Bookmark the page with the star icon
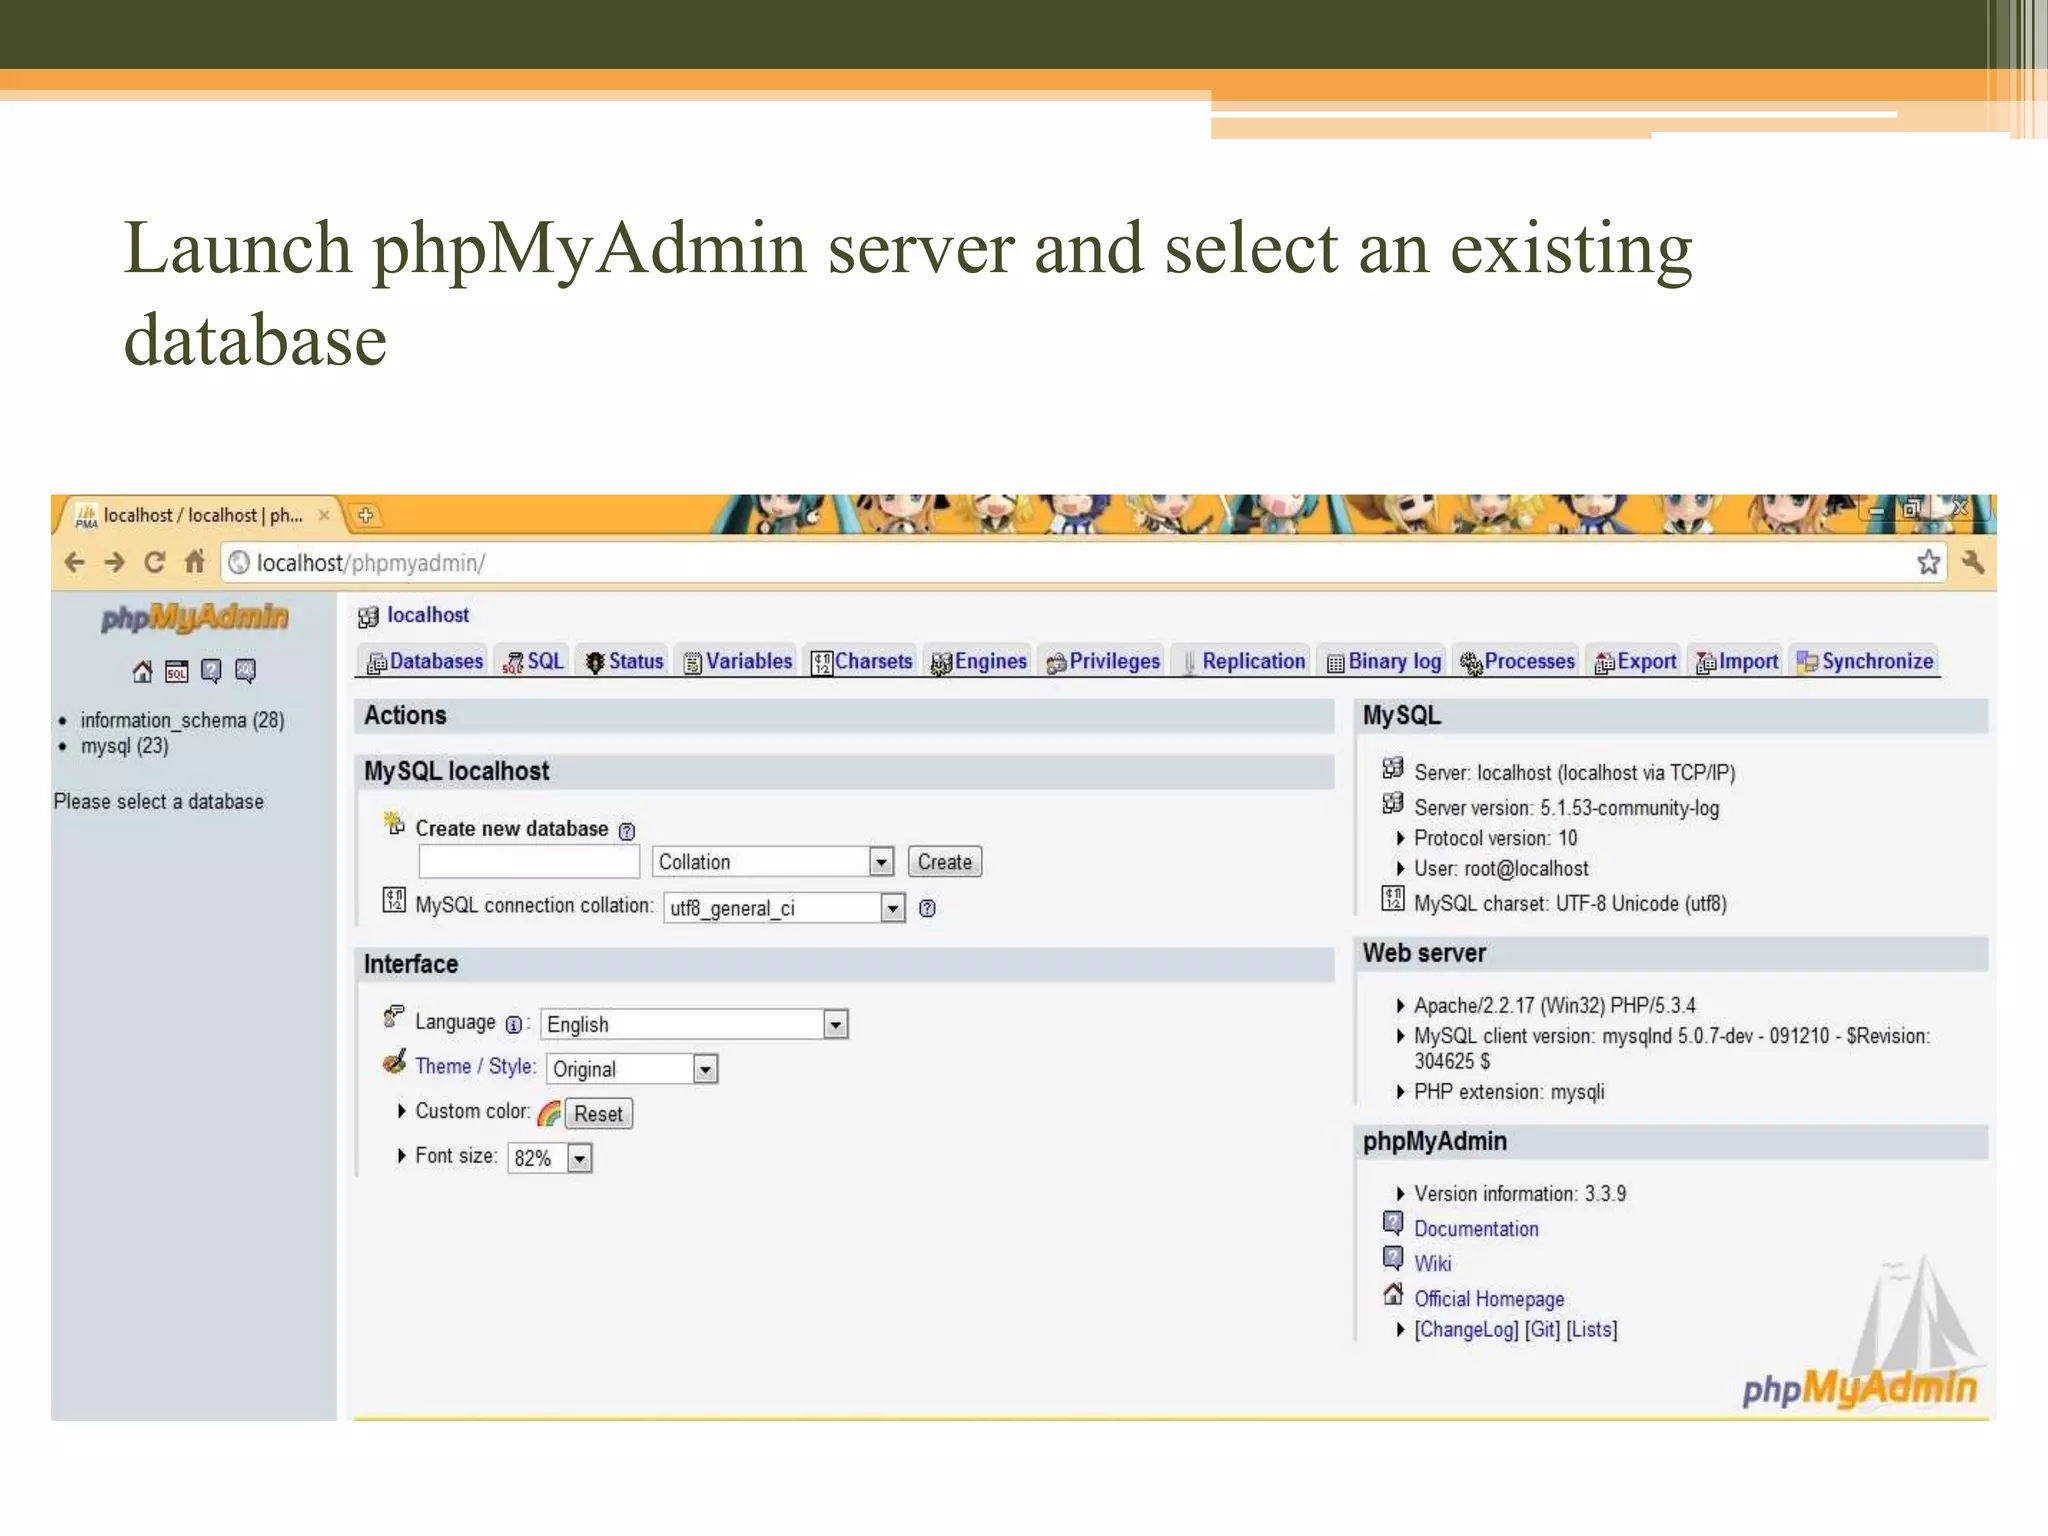The width and height of the screenshot is (2048, 1536). pyautogui.click(x=1928, y=562)
